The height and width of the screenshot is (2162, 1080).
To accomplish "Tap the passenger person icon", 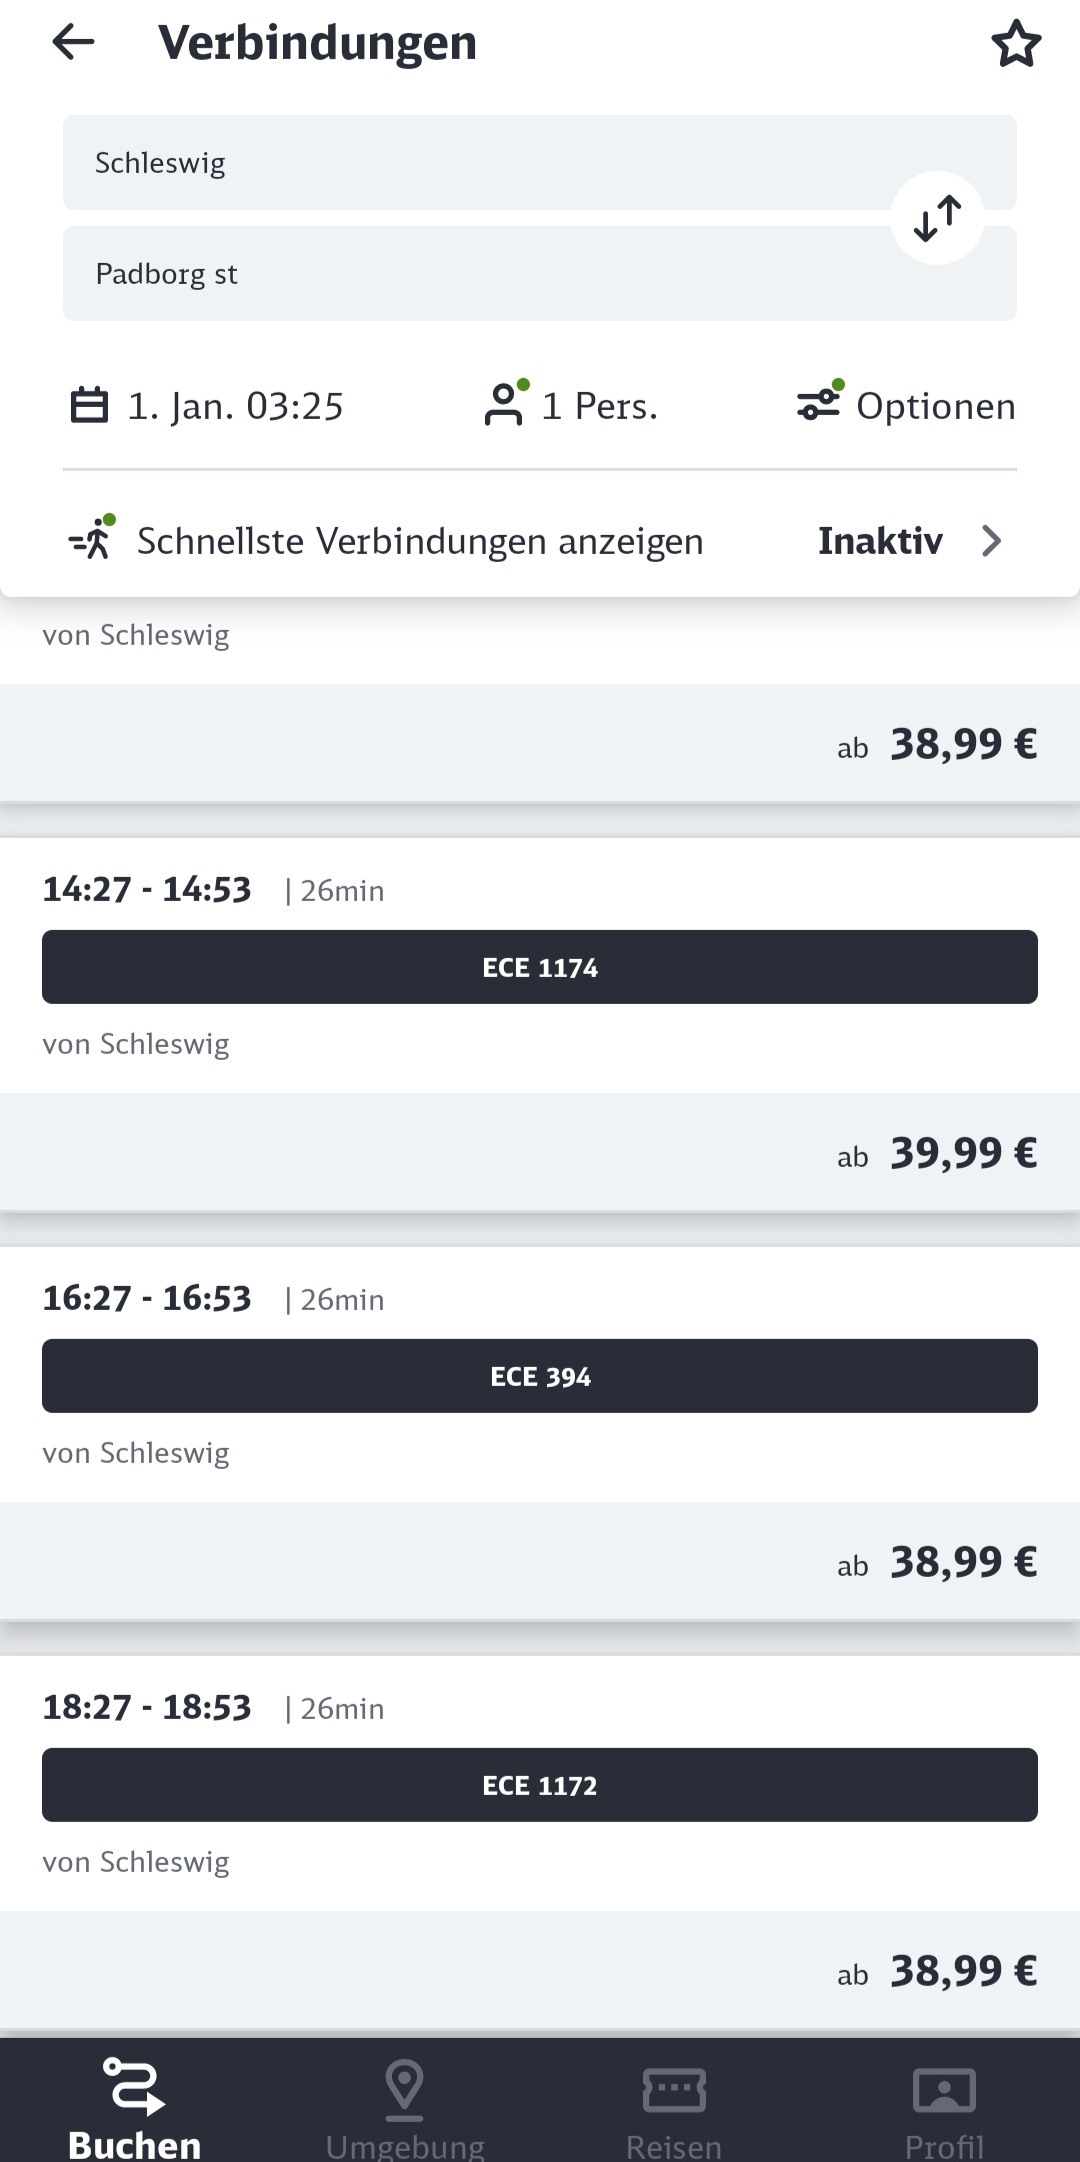I will [504, 405].
